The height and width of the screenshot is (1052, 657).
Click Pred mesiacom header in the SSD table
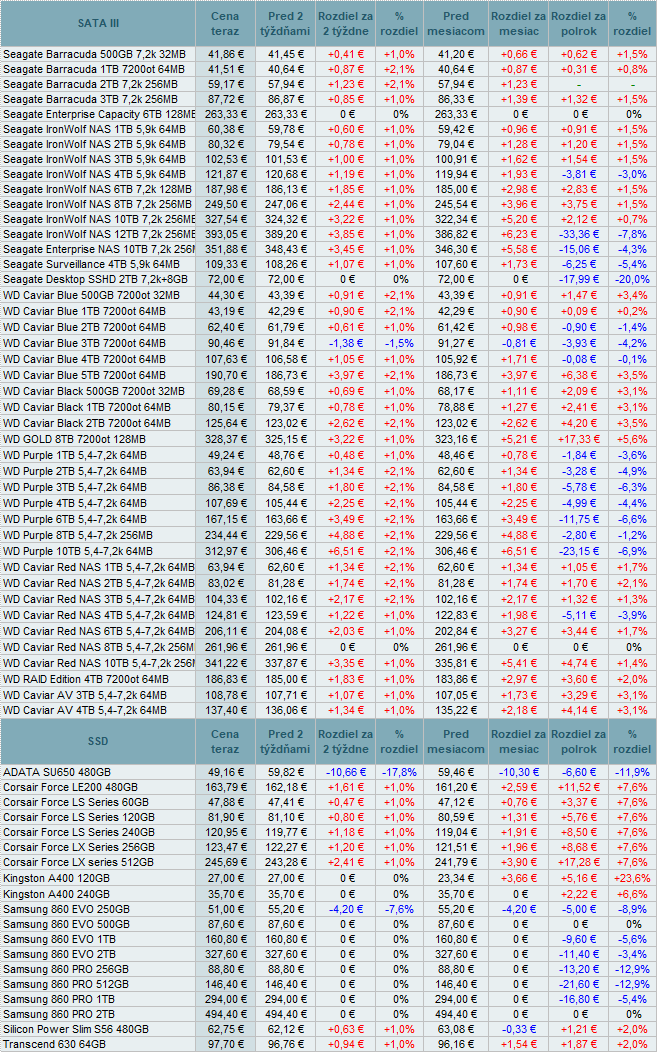453,740
